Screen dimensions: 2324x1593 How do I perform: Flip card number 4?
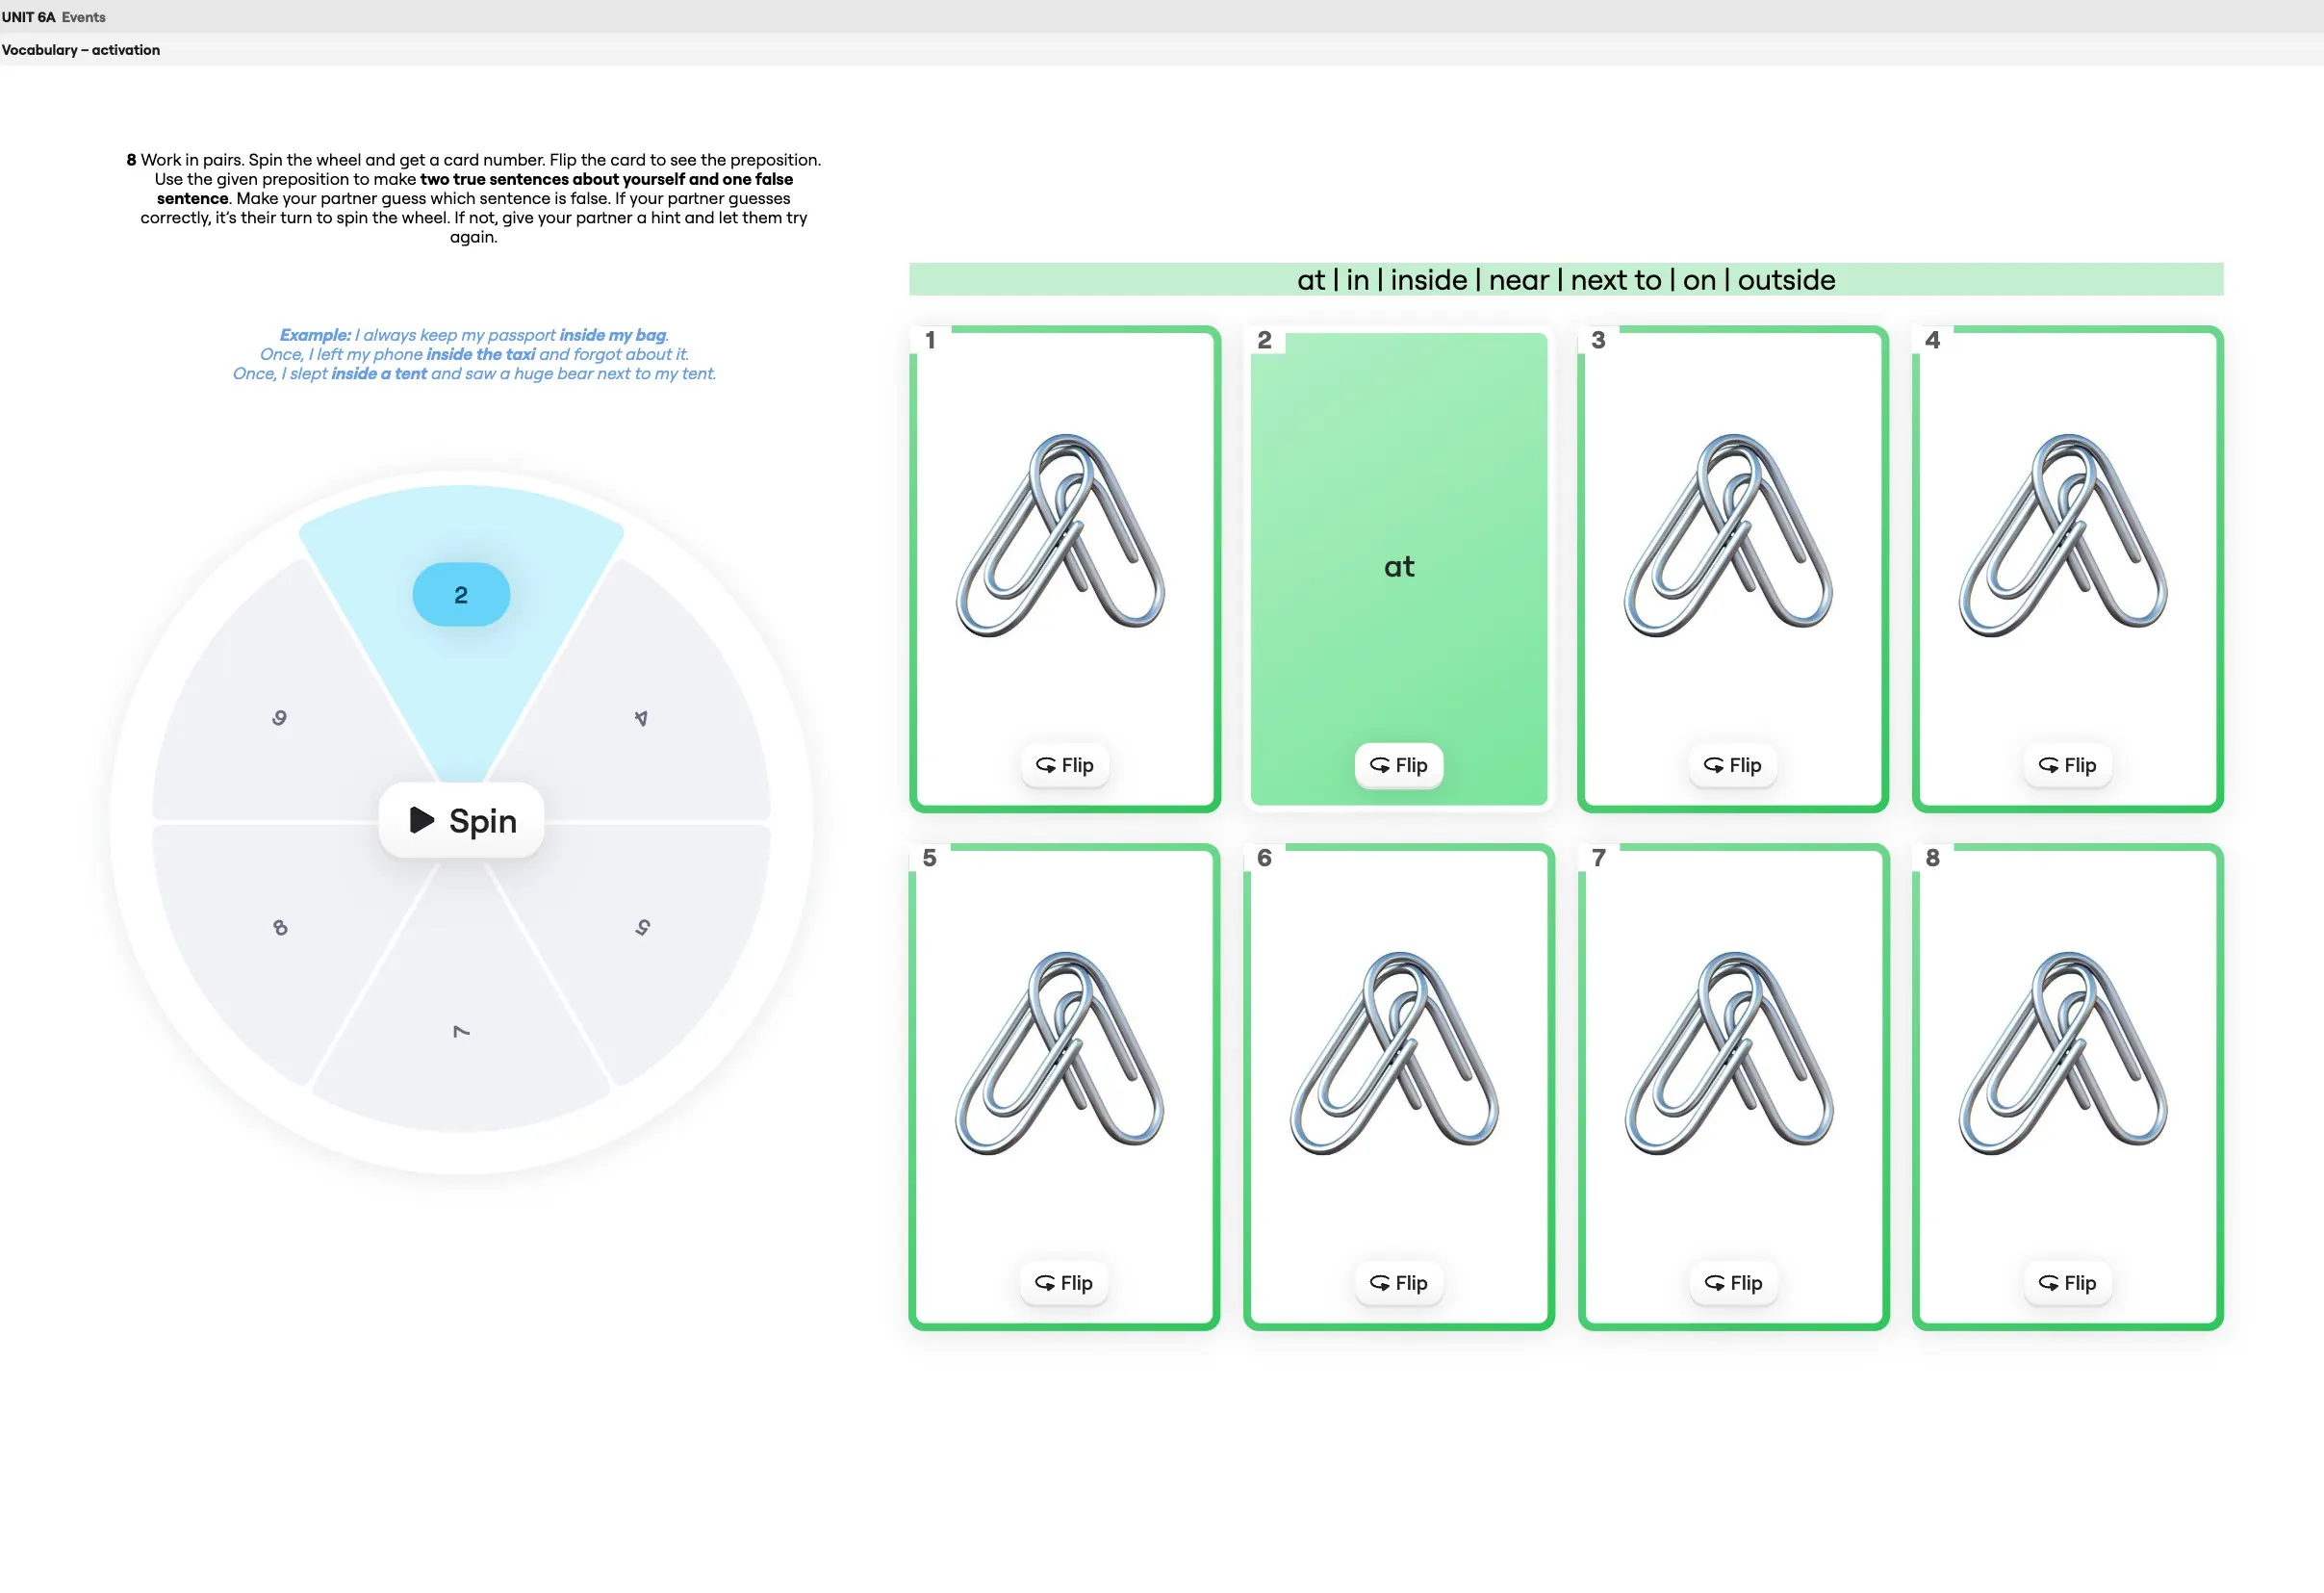(x=2067, y=765)
